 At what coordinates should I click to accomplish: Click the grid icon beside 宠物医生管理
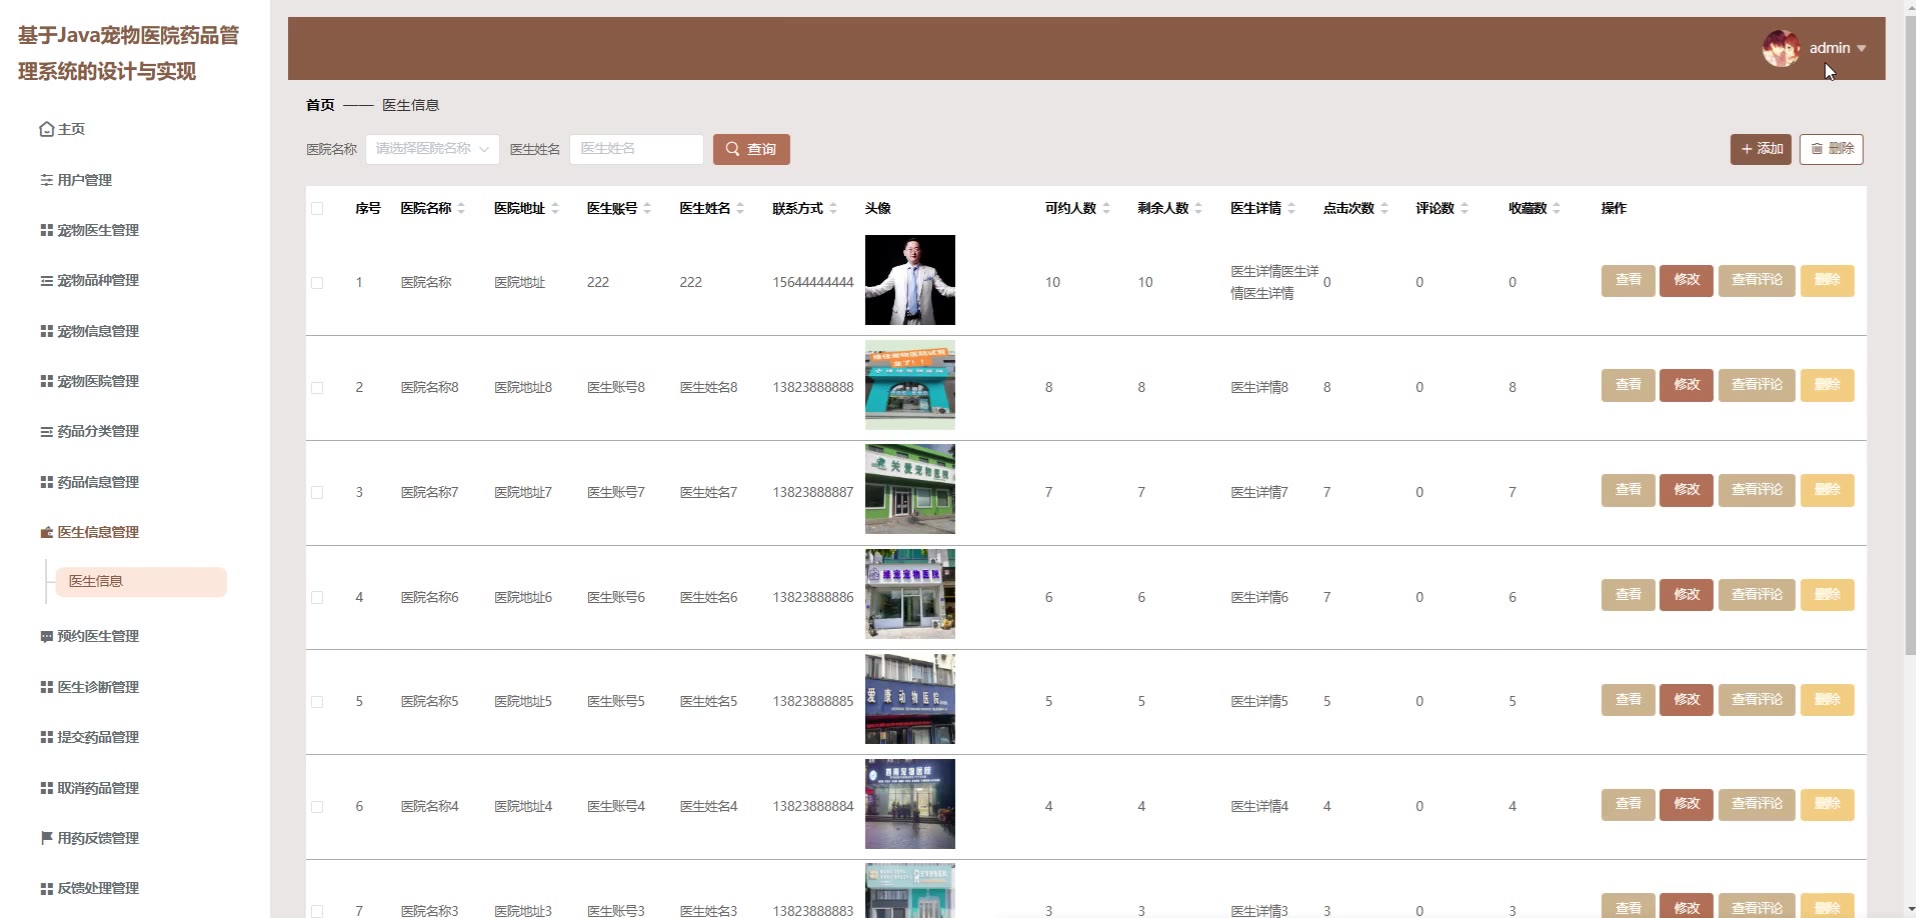(x=46, y=230)
